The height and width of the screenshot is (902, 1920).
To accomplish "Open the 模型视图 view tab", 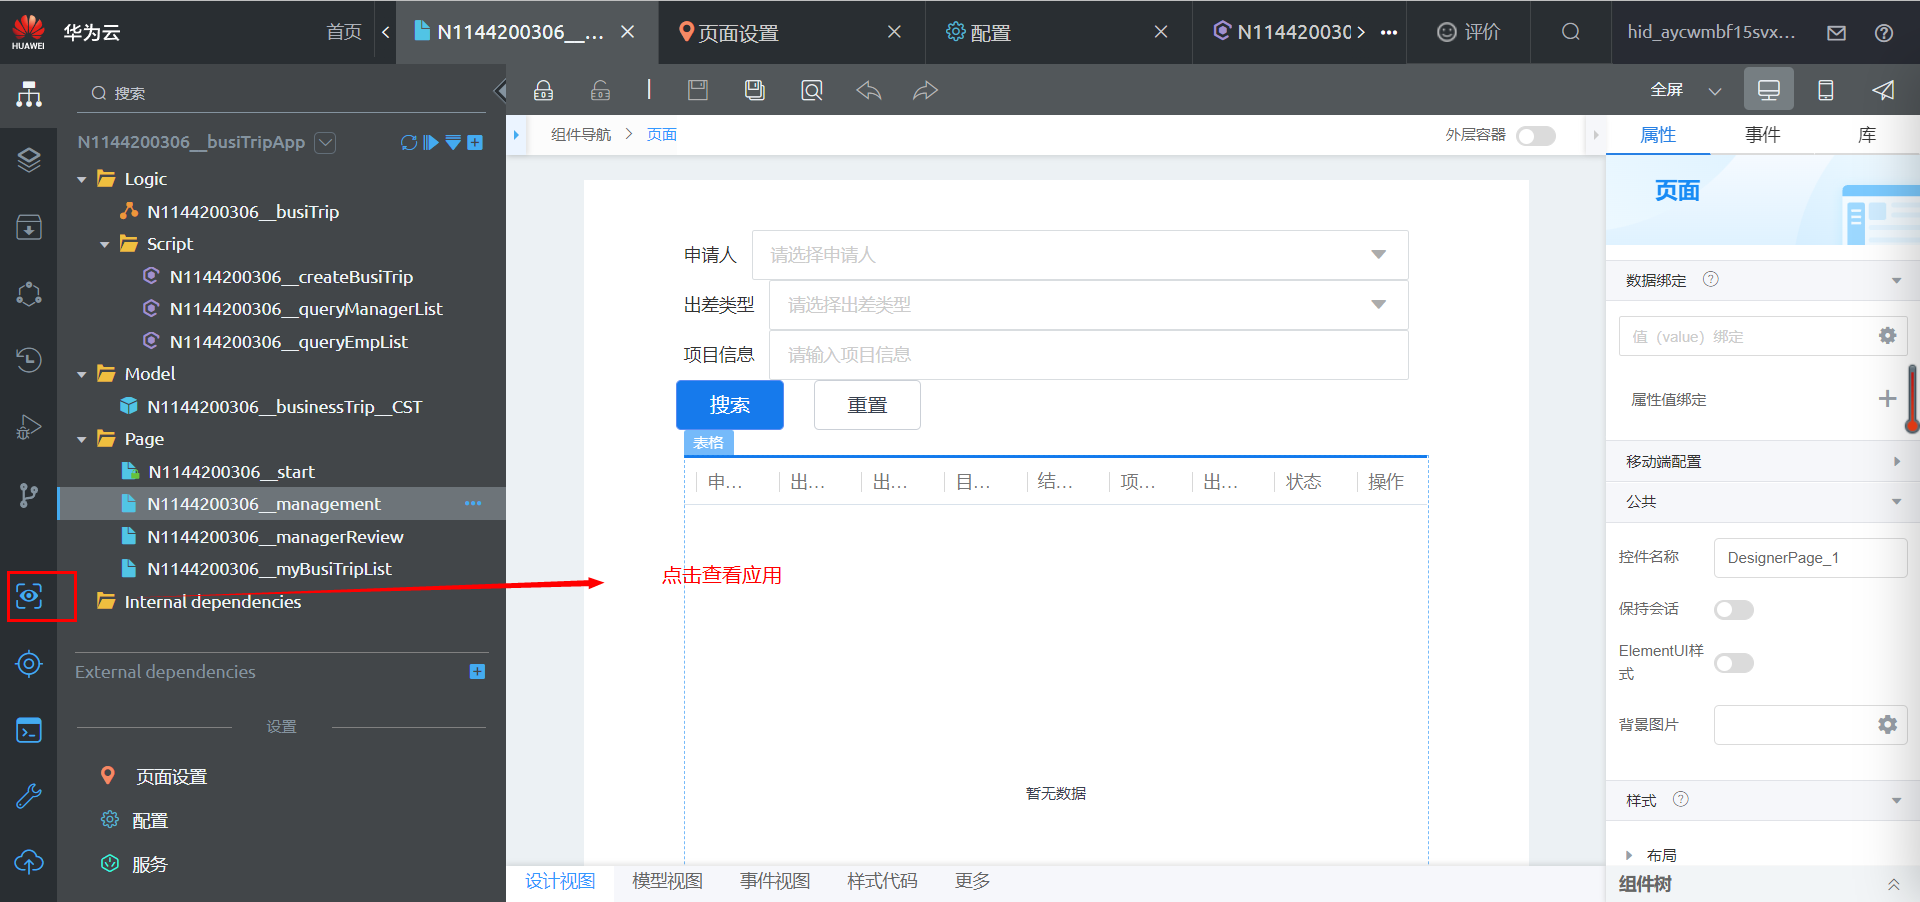I will (666, 881).
